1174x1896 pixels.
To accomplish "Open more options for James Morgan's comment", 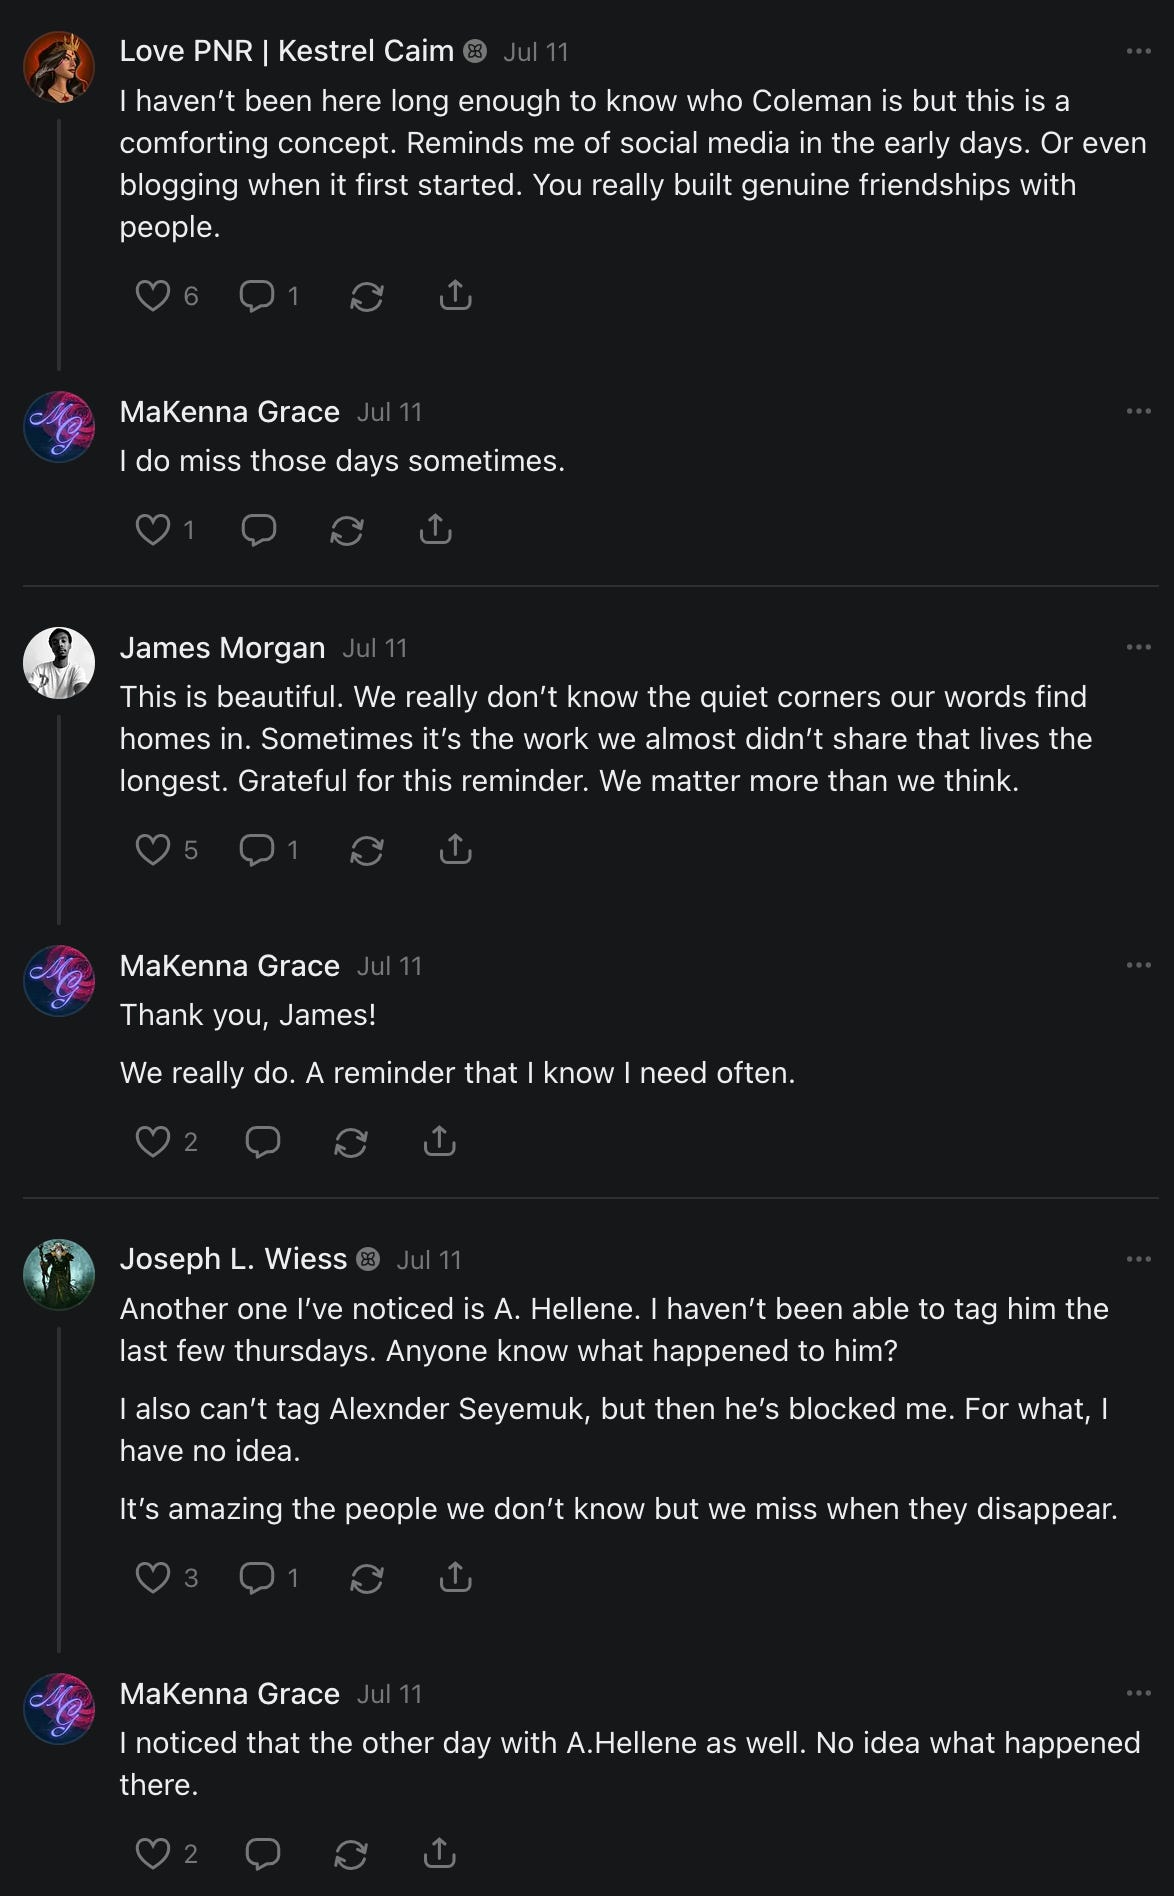I will coord(1138,647).
